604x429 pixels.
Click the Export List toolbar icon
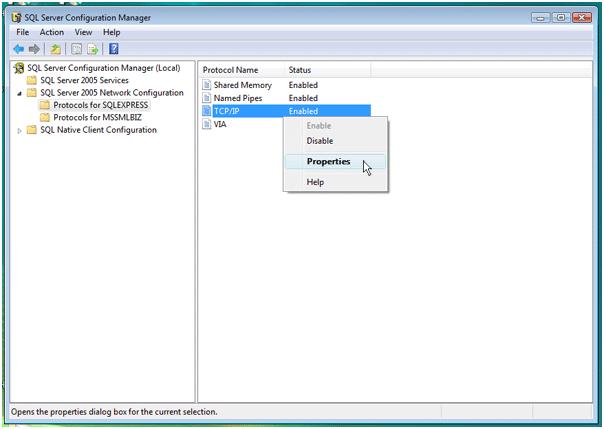93,49
